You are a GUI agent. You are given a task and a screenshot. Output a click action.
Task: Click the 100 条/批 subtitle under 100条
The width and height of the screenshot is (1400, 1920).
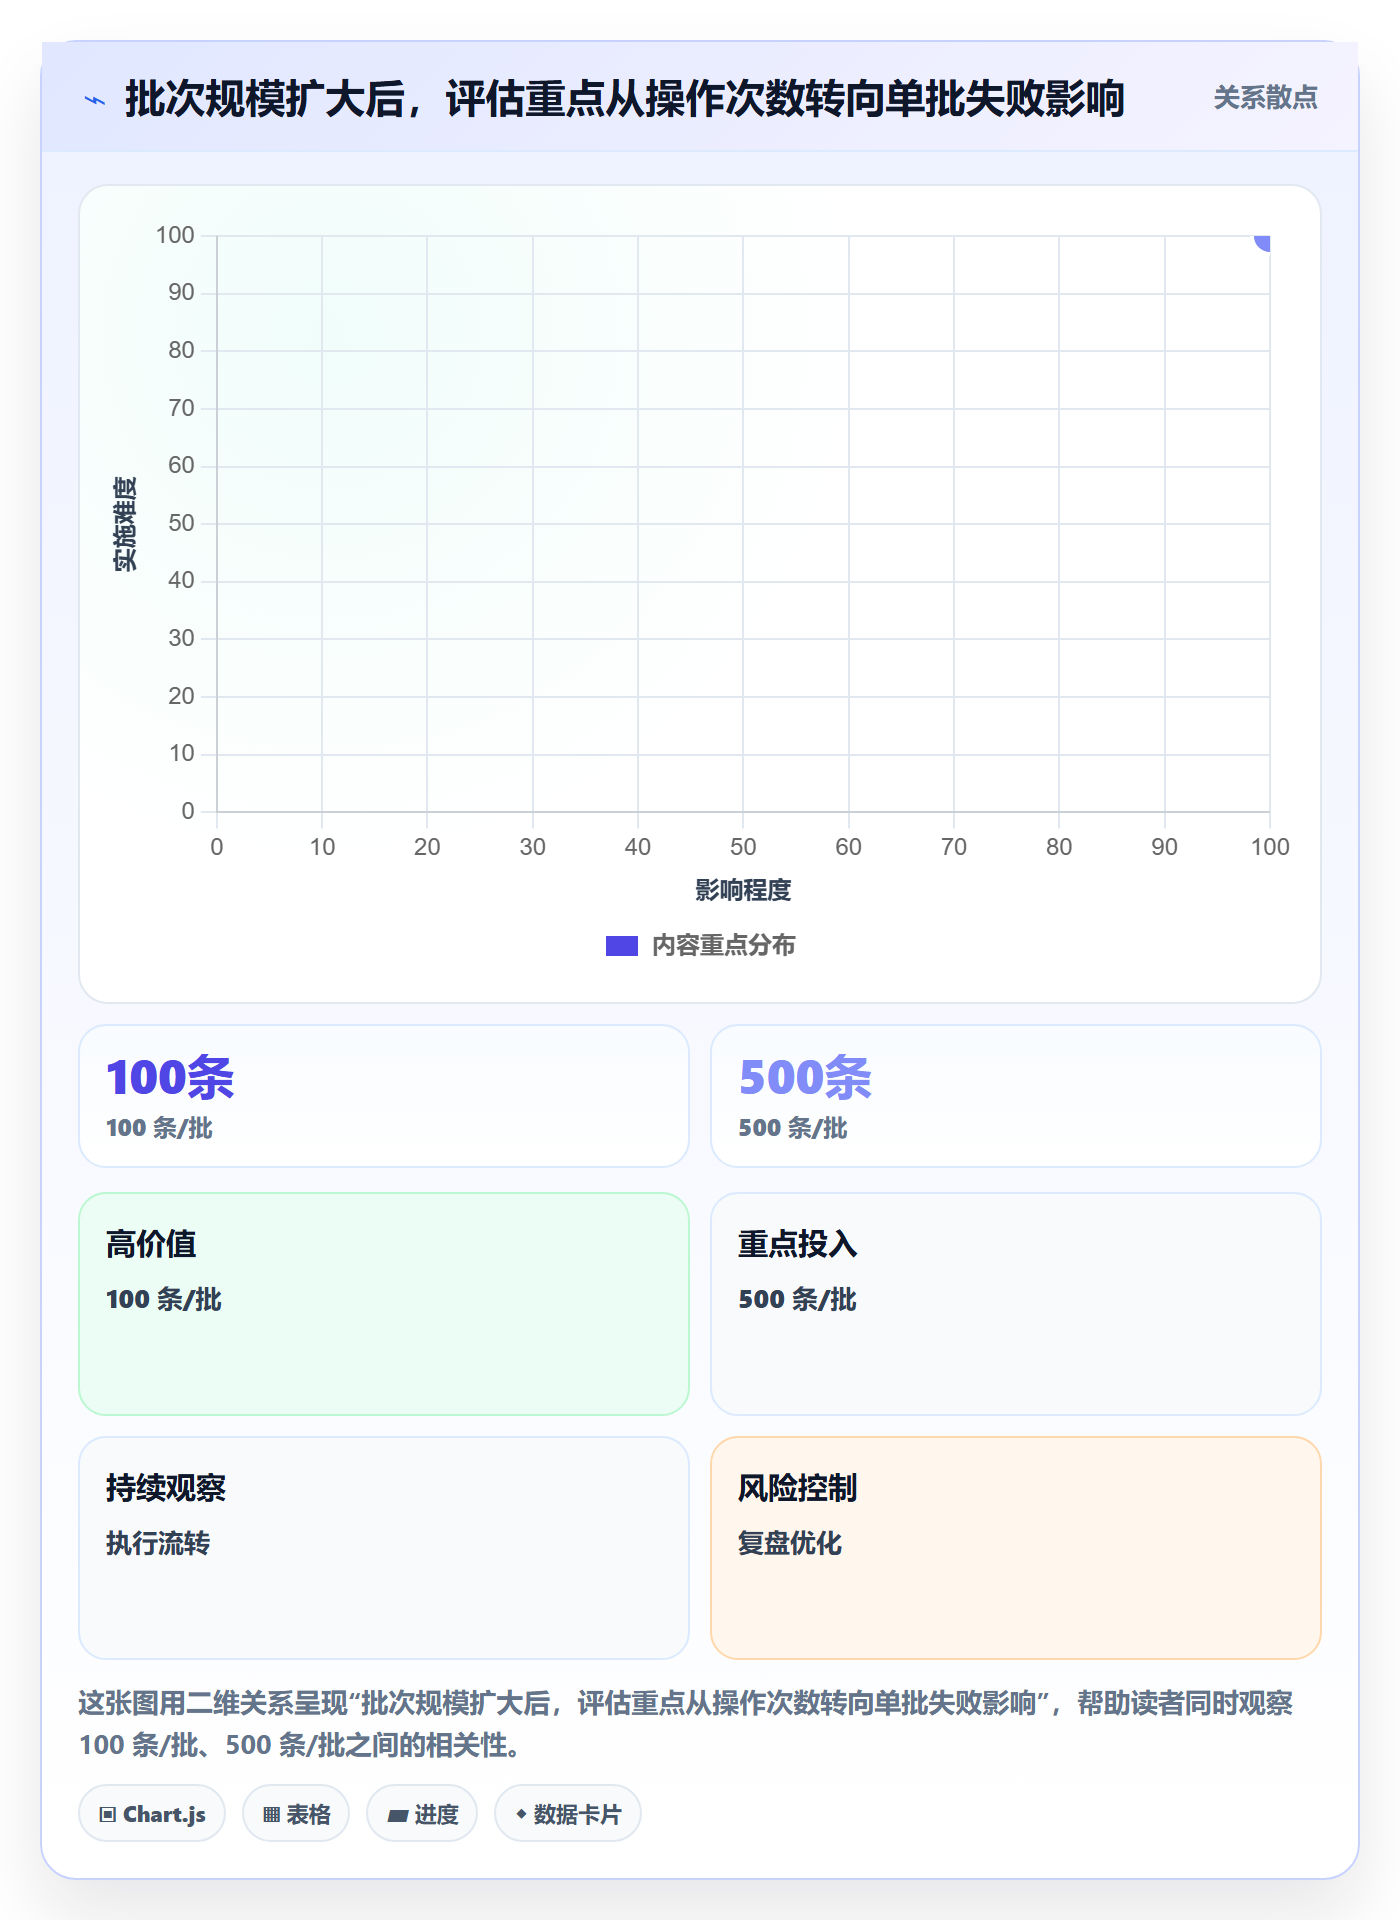[x=160, y=1128]
